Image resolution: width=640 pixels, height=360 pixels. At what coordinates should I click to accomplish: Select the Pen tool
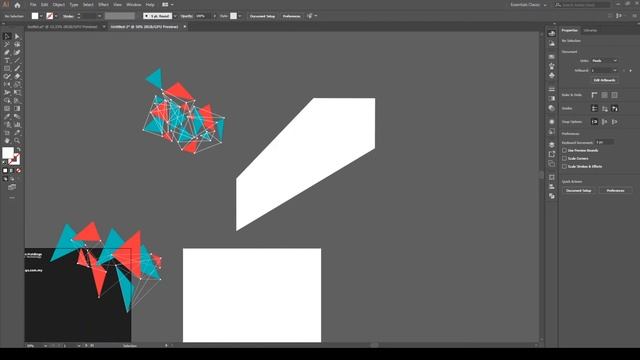click(x=7, y=52)
